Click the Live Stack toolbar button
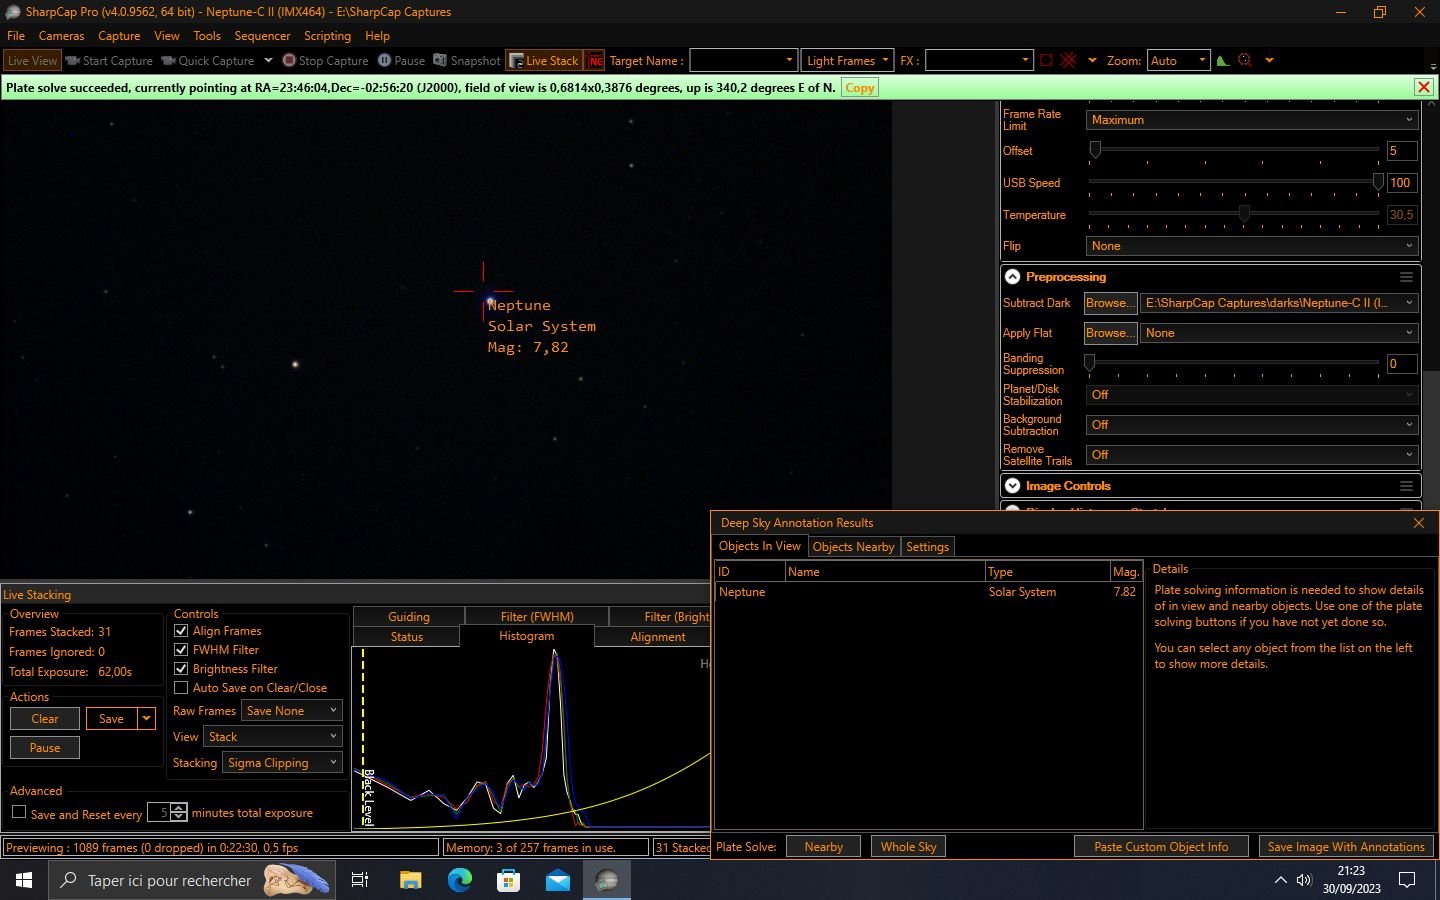Screen dimensions: 1440x900 click(543, 61)
